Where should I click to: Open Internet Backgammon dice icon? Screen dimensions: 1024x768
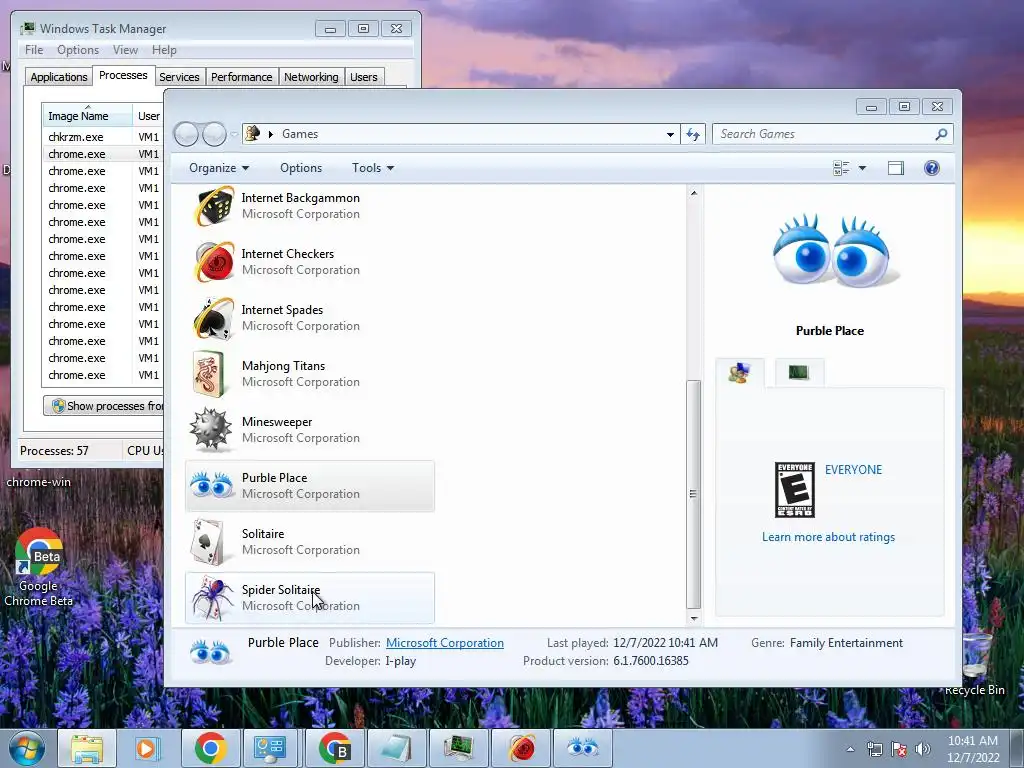tap(214, 206)
